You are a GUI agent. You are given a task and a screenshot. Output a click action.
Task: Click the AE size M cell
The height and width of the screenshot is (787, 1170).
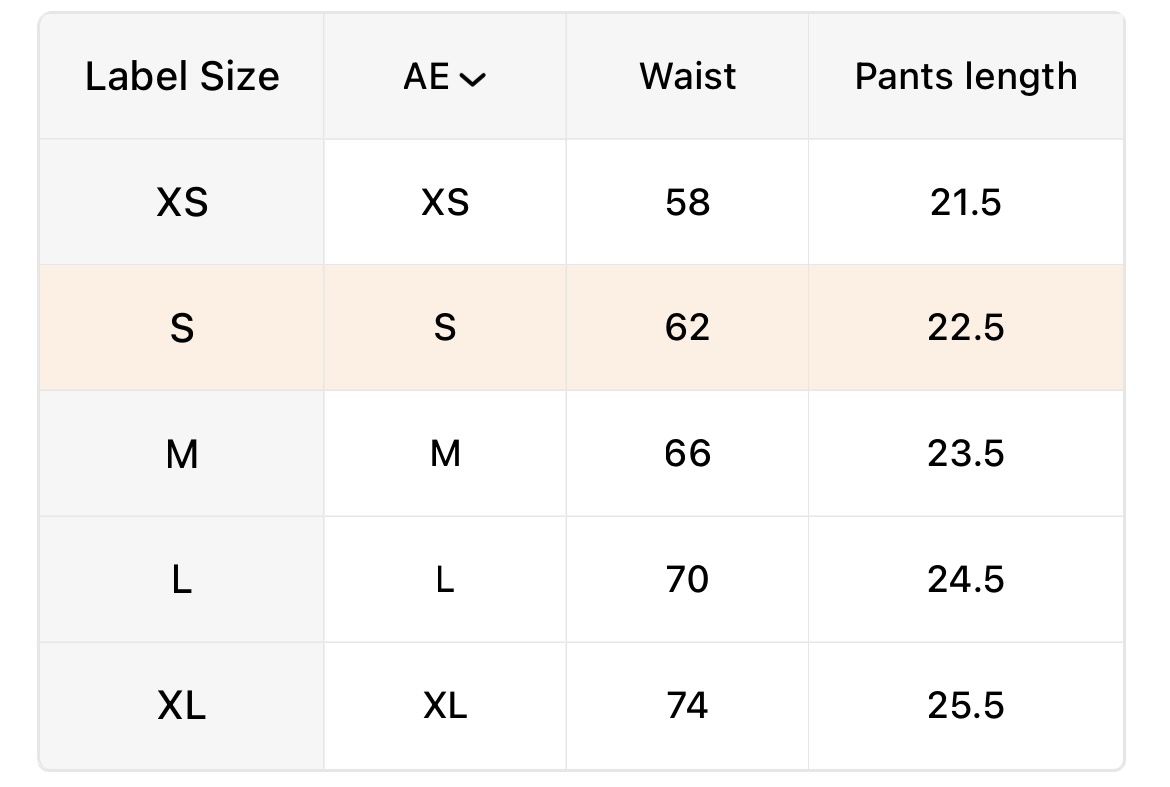click(445, 454)
